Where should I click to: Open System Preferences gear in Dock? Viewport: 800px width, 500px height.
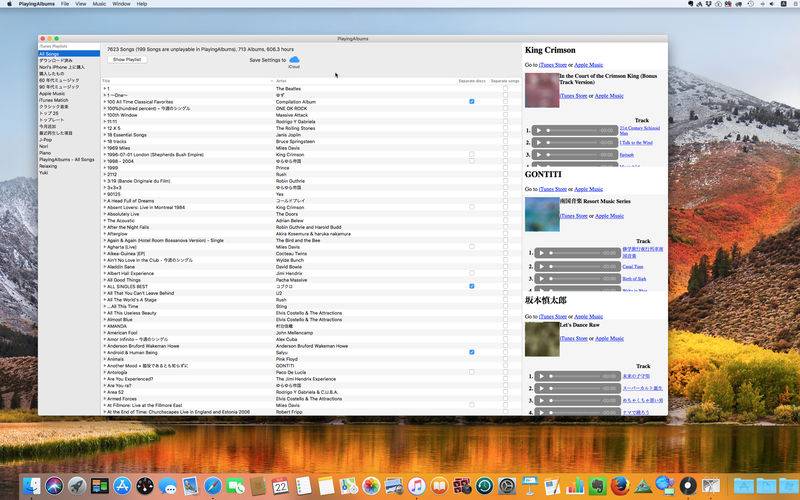click(x=507, y=486)
